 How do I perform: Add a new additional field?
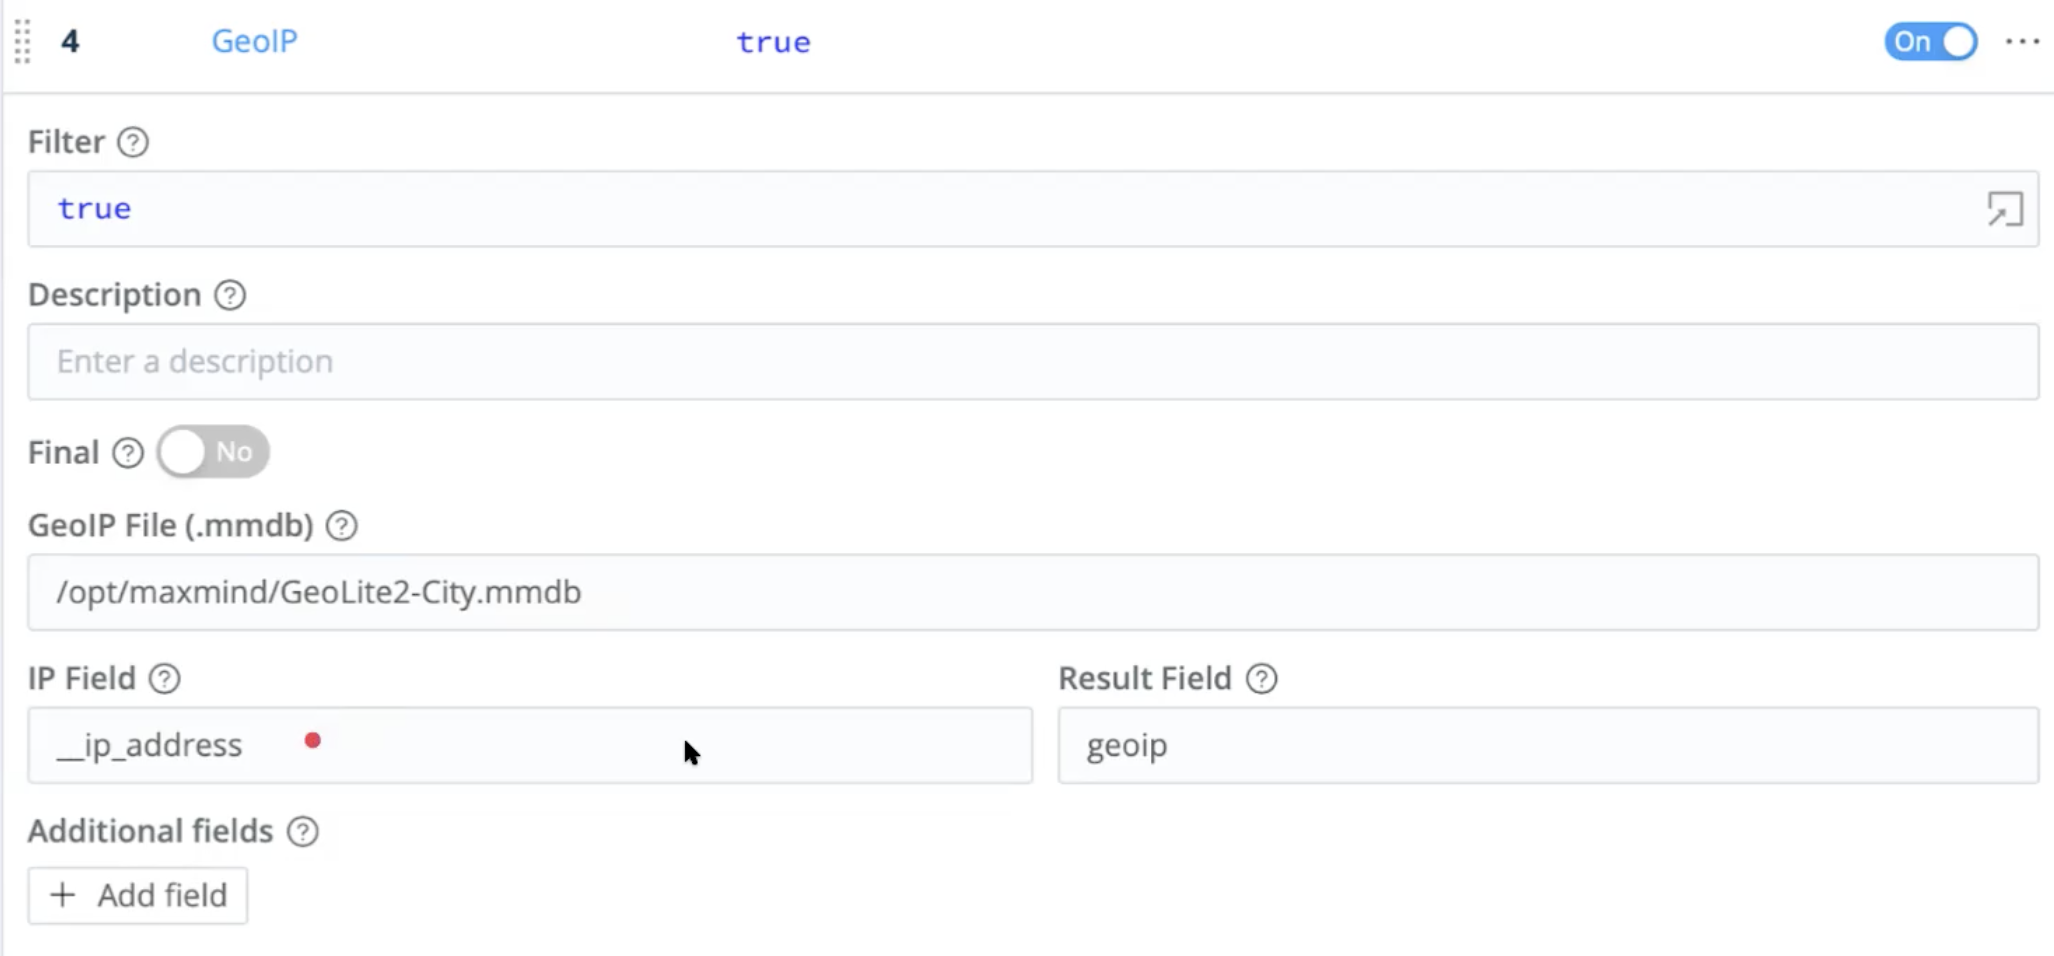click(138, 895)
